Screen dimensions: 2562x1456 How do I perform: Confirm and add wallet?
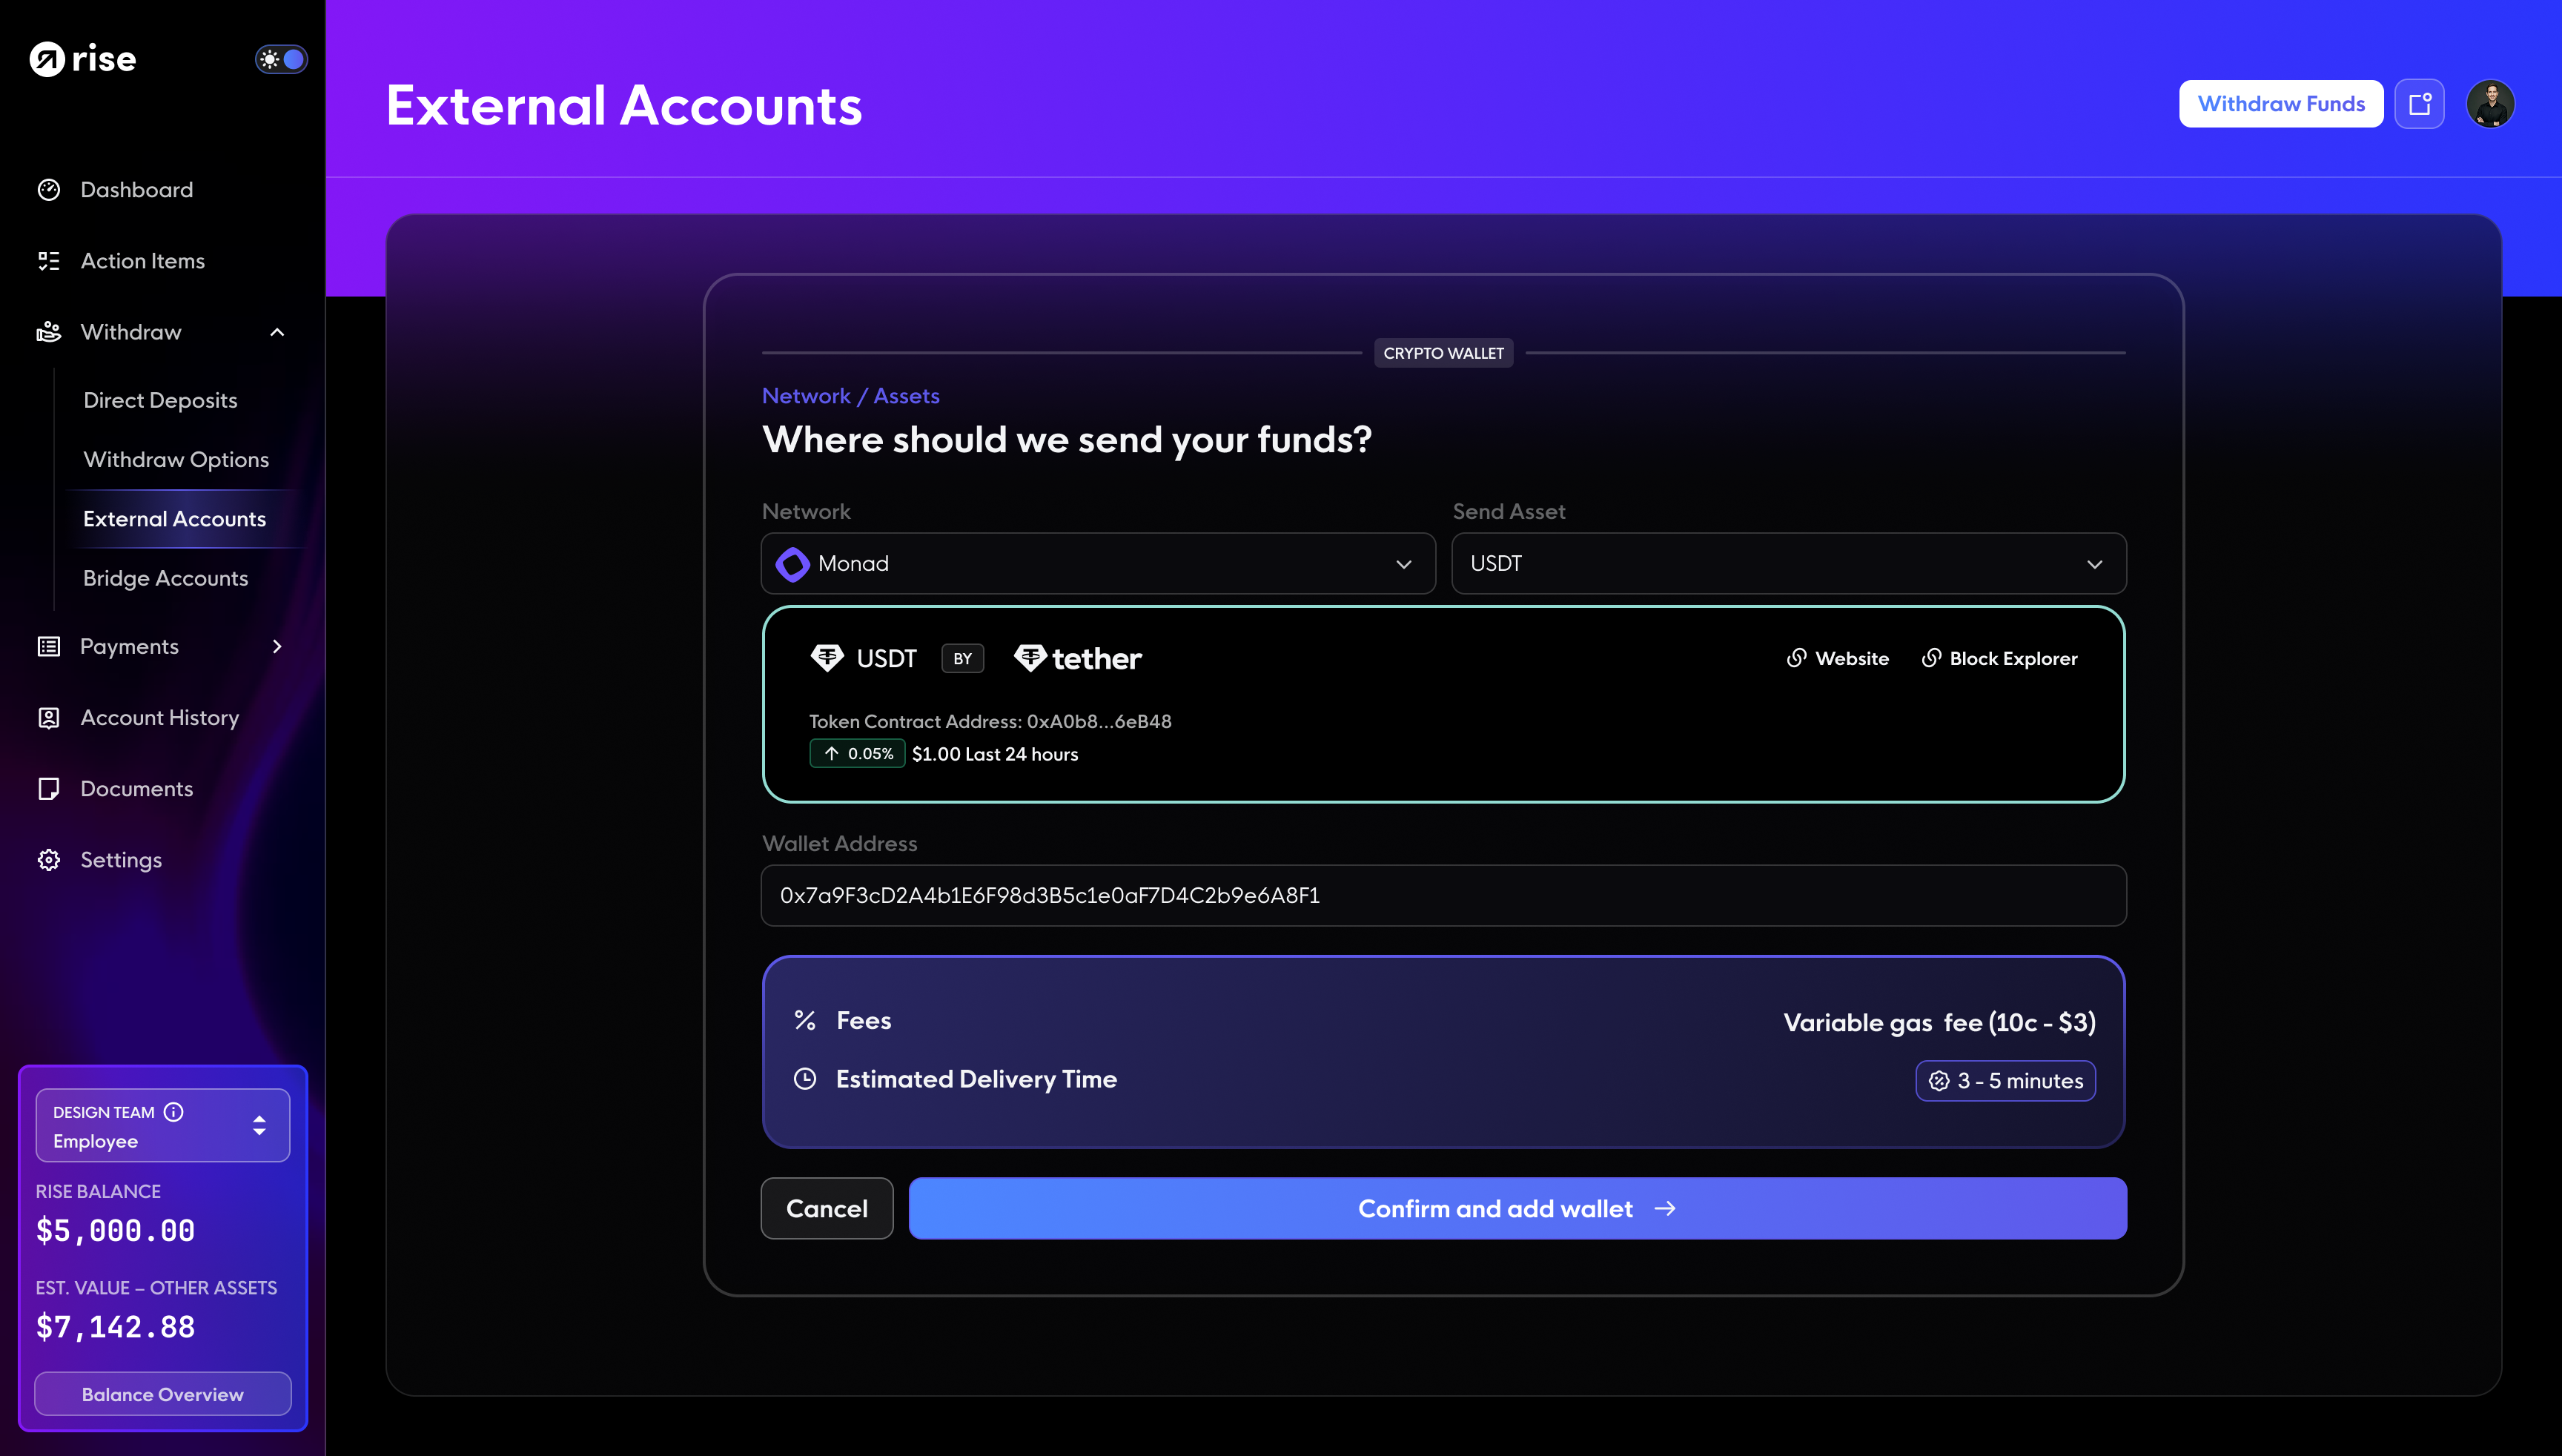click(1516, 1208)
